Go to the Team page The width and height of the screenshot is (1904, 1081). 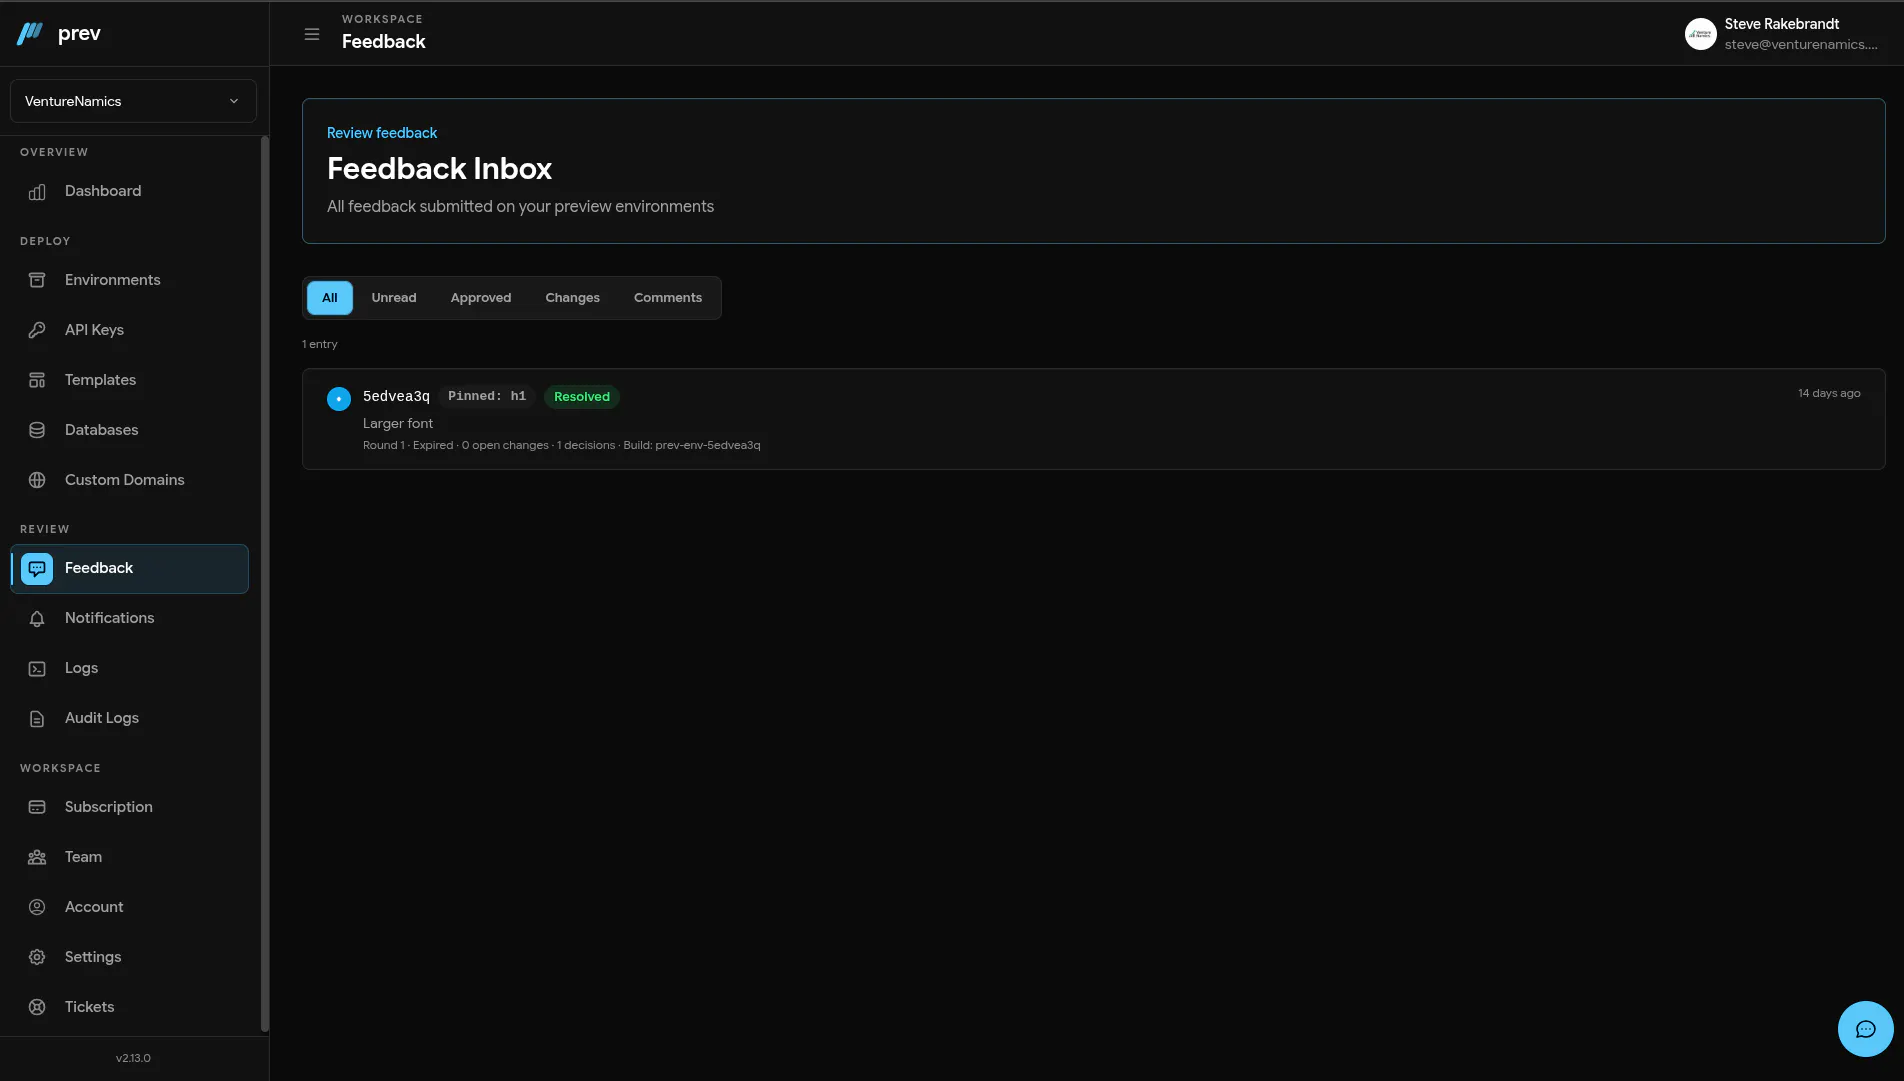(129, 857)
